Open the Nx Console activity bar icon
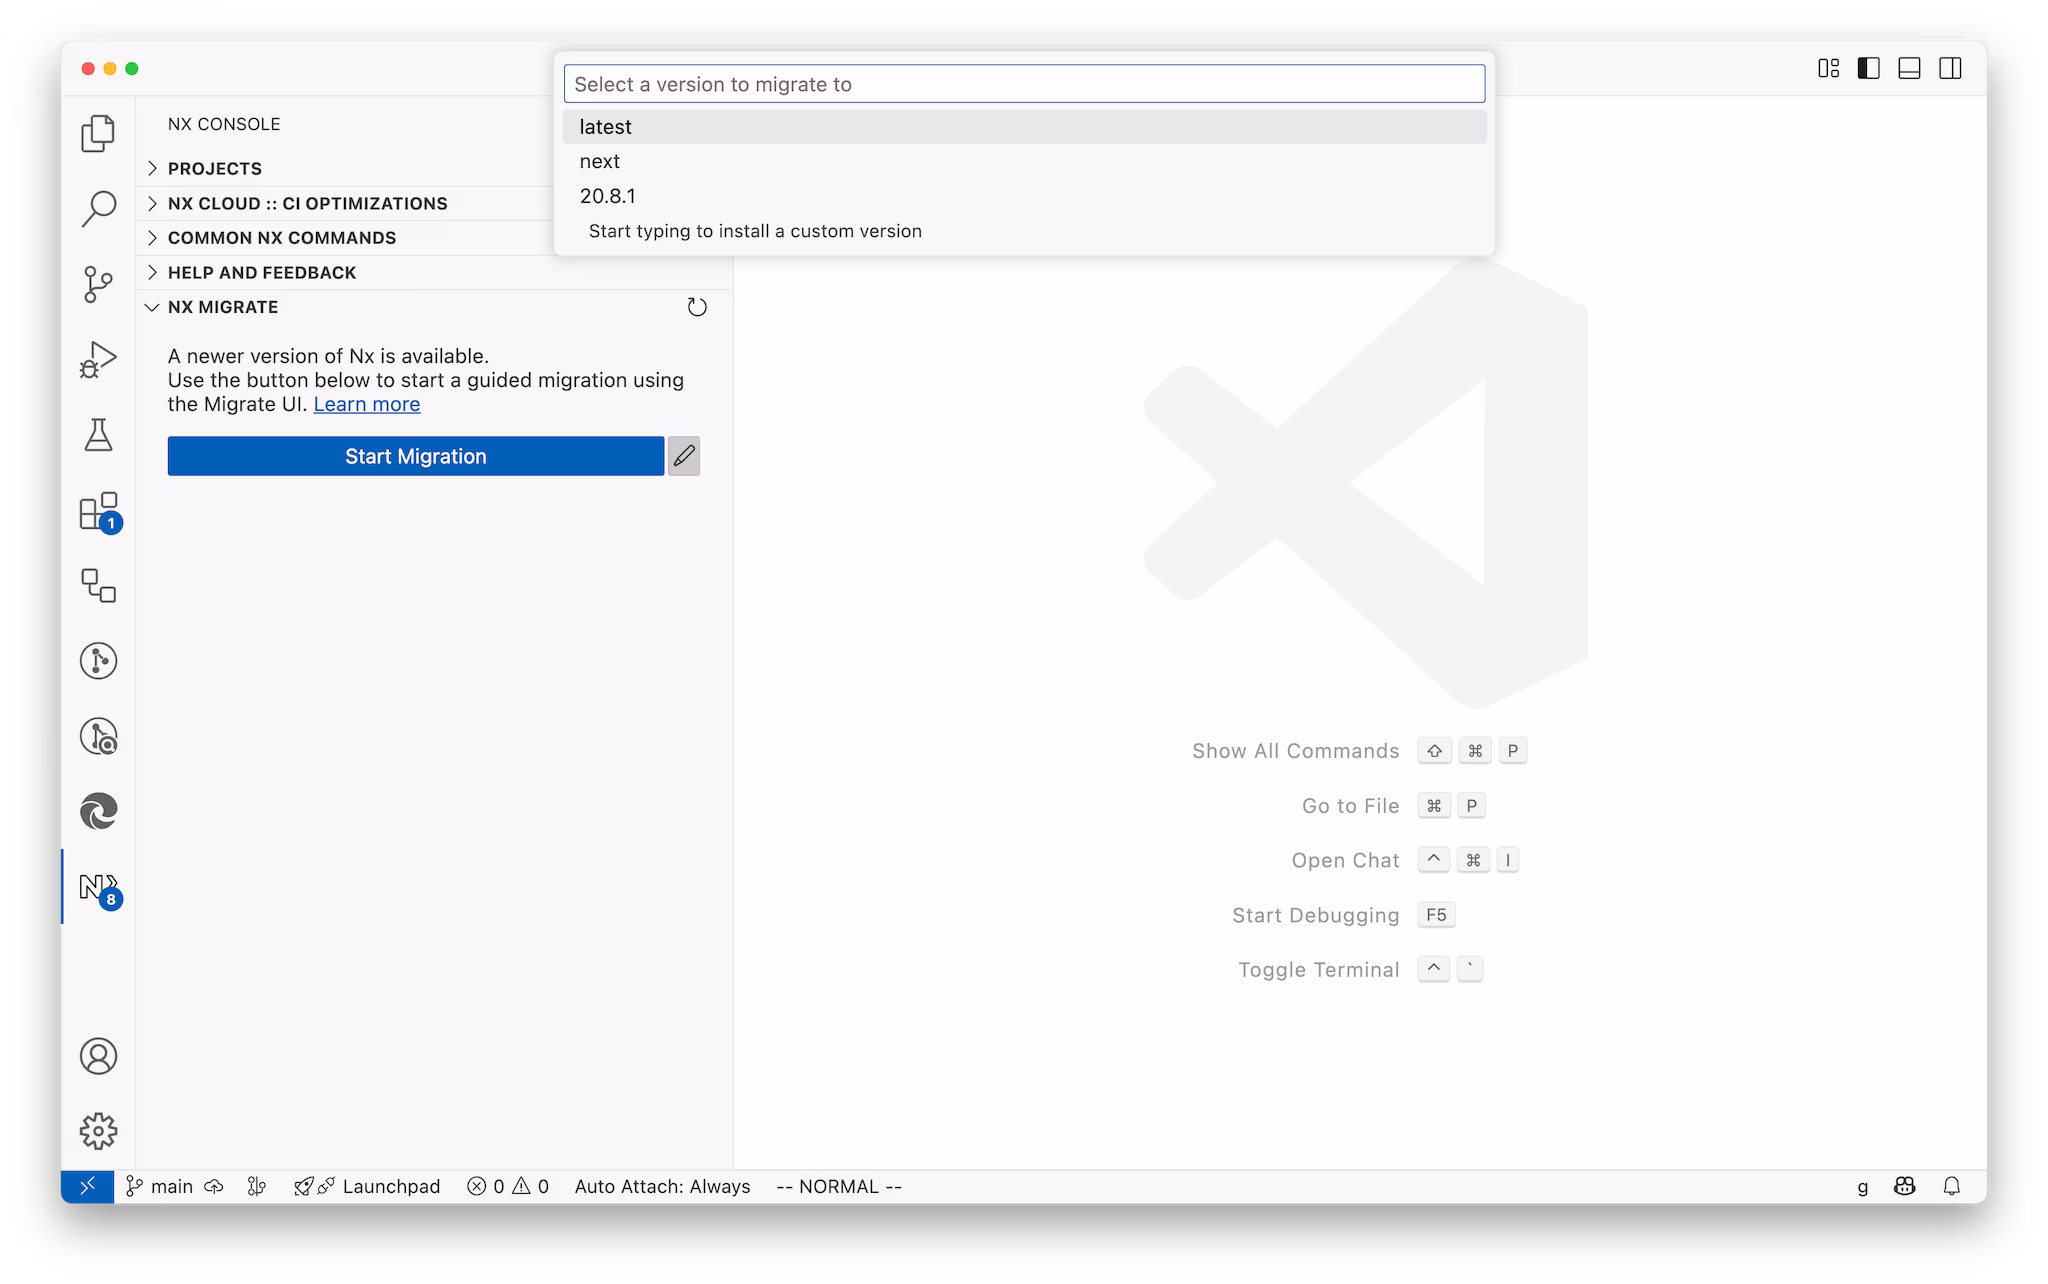This screenshot has width=2048, height=1284. click(97, 887)
